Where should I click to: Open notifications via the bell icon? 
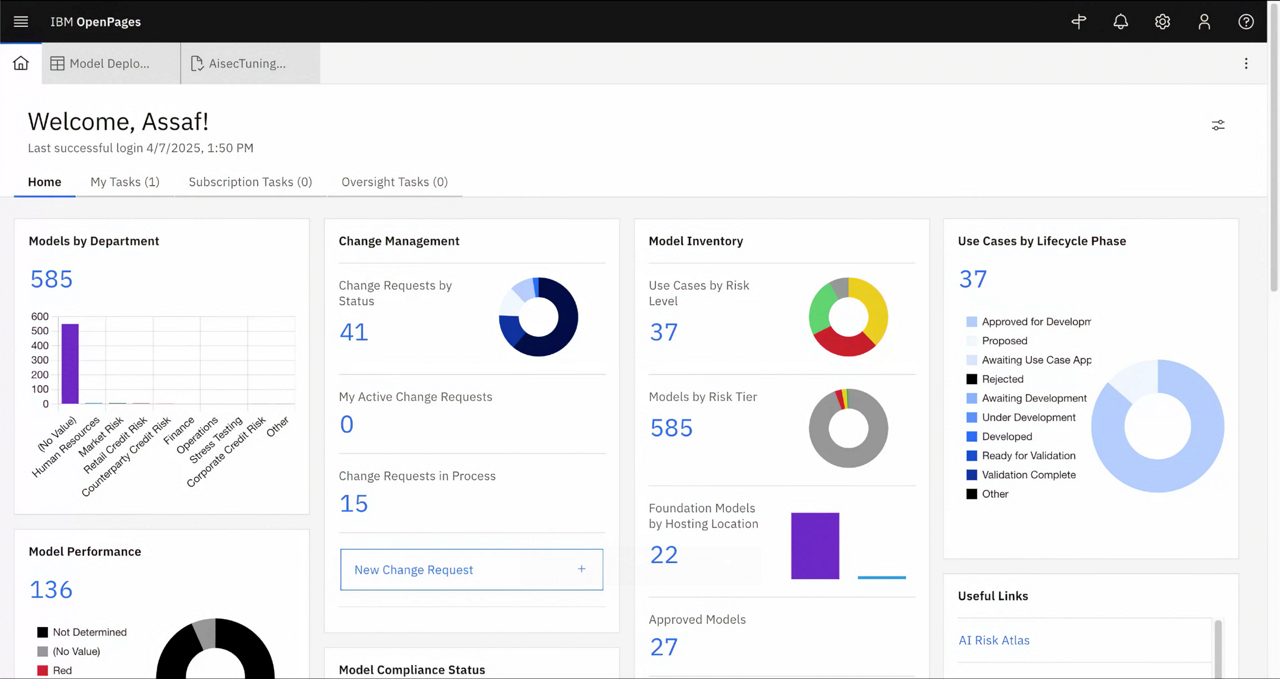[x=1120, y=21]
